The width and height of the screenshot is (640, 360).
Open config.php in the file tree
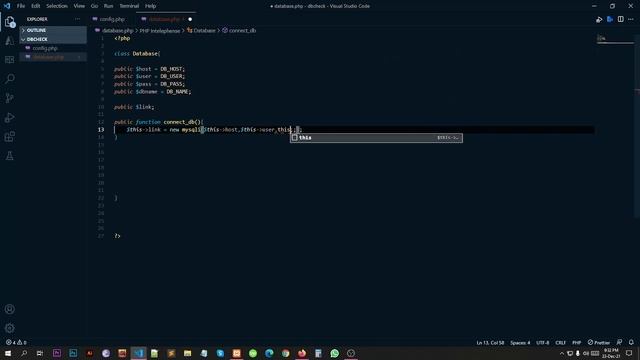[x=53, y=48]
